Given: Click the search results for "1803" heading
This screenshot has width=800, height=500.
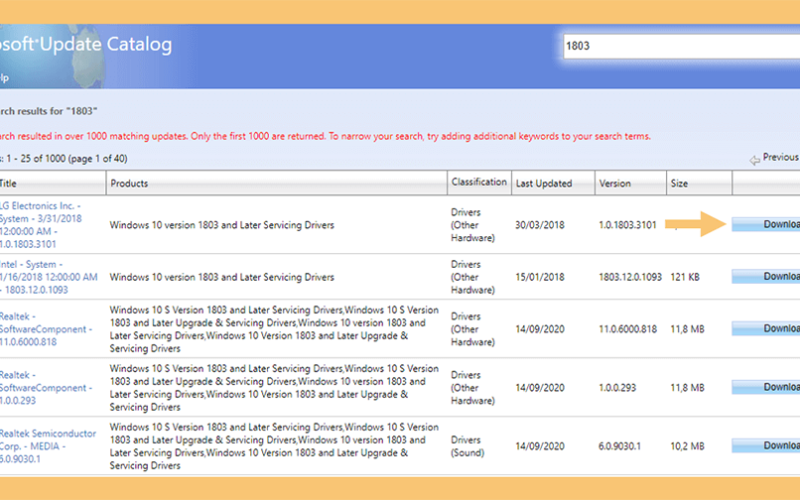Looking at the screenshot, I should tap(49, 111).
